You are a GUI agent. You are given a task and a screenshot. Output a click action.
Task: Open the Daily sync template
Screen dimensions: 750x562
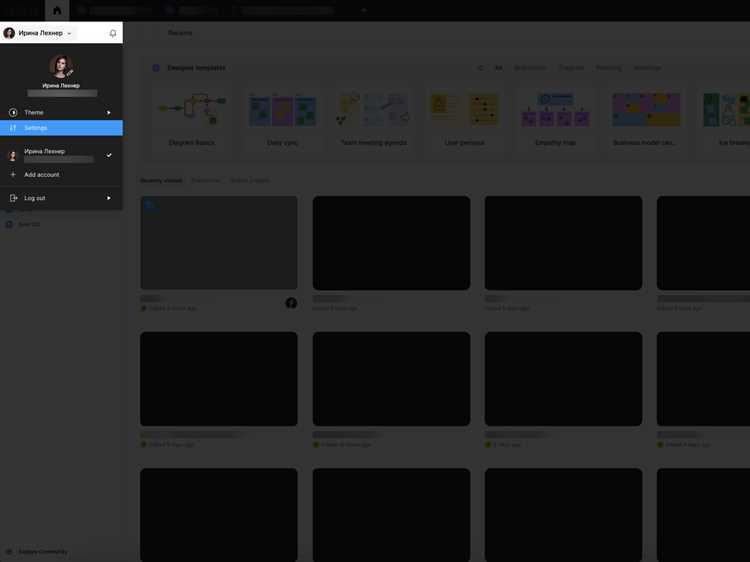click(283, 120)
